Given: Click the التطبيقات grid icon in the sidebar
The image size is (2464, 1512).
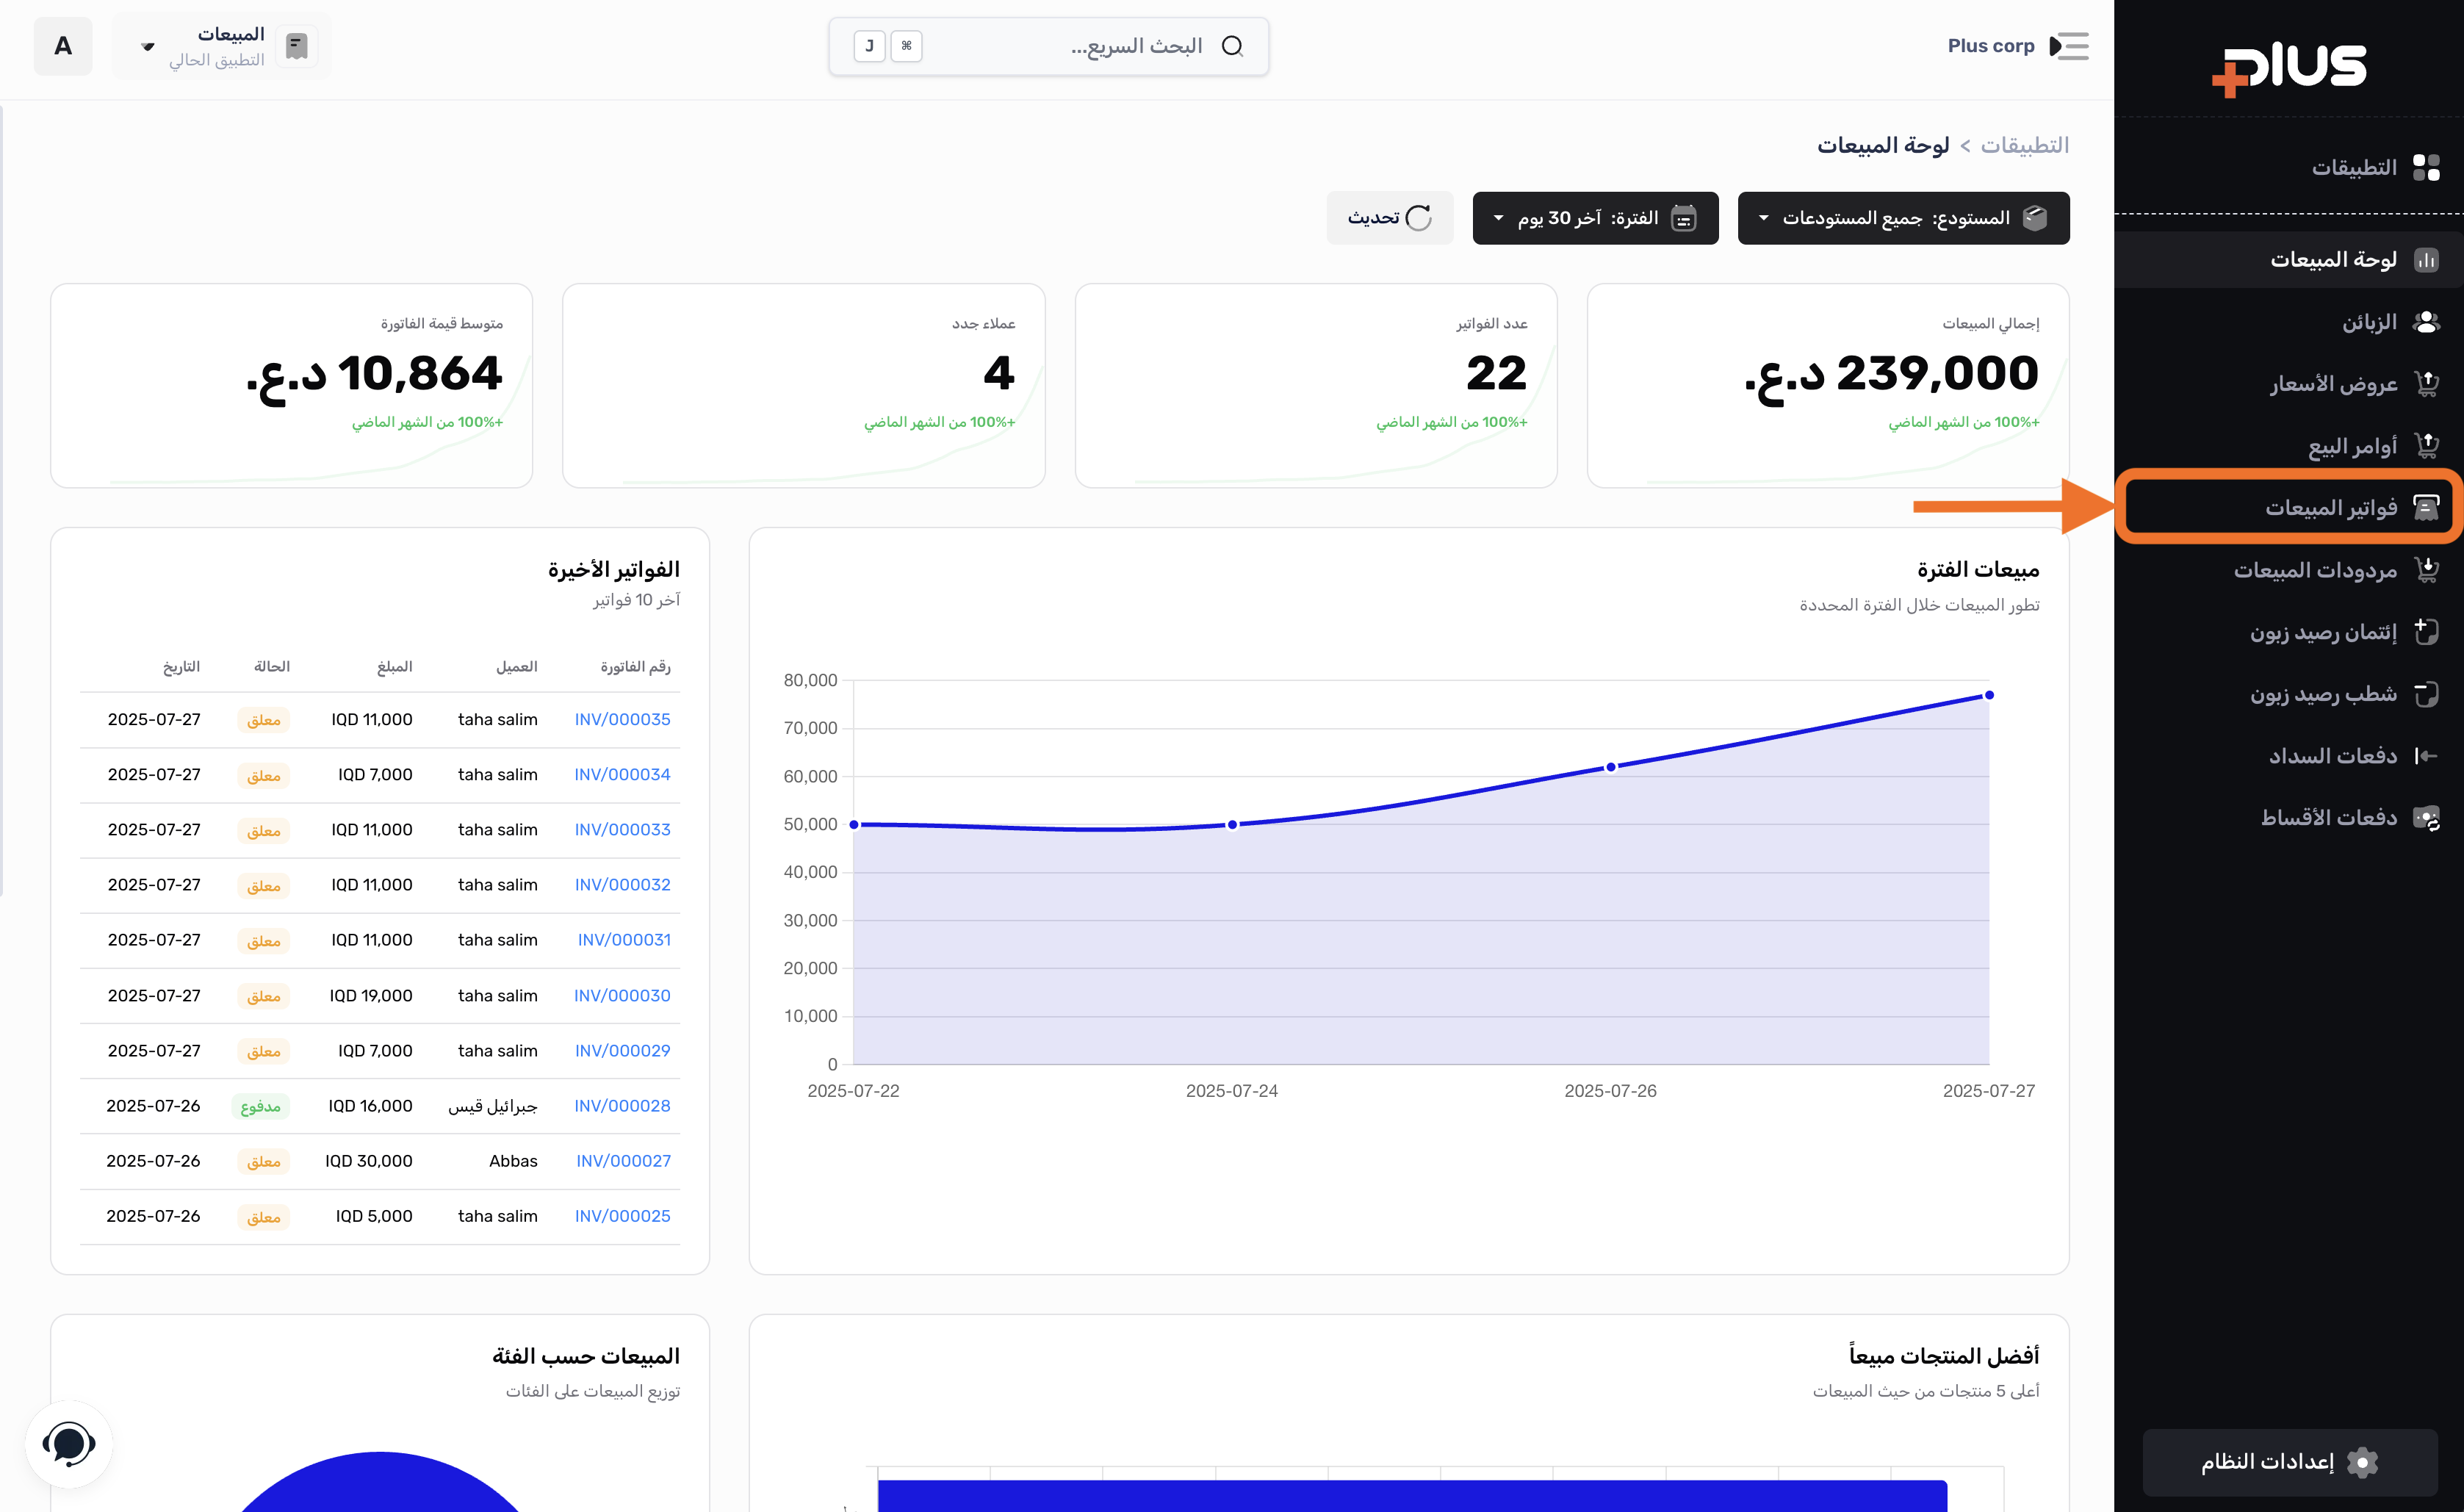Looking at the screenshot, I should (x=2426, y=167).
